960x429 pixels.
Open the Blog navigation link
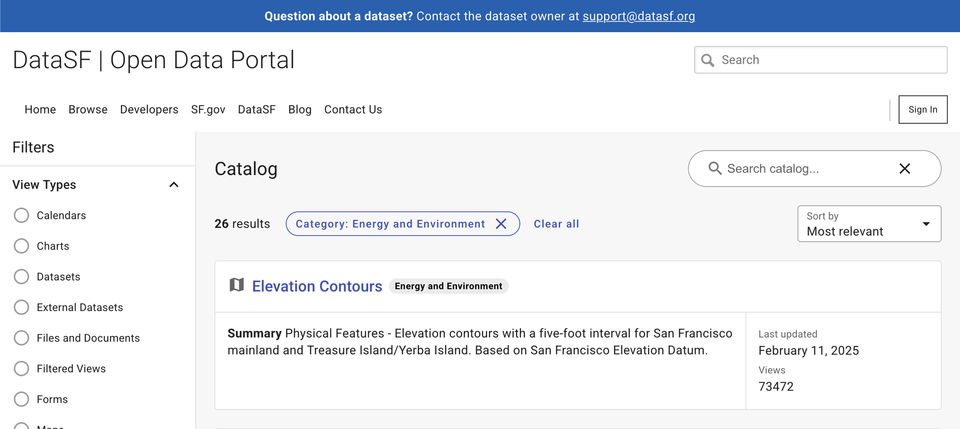coord(299,110)
